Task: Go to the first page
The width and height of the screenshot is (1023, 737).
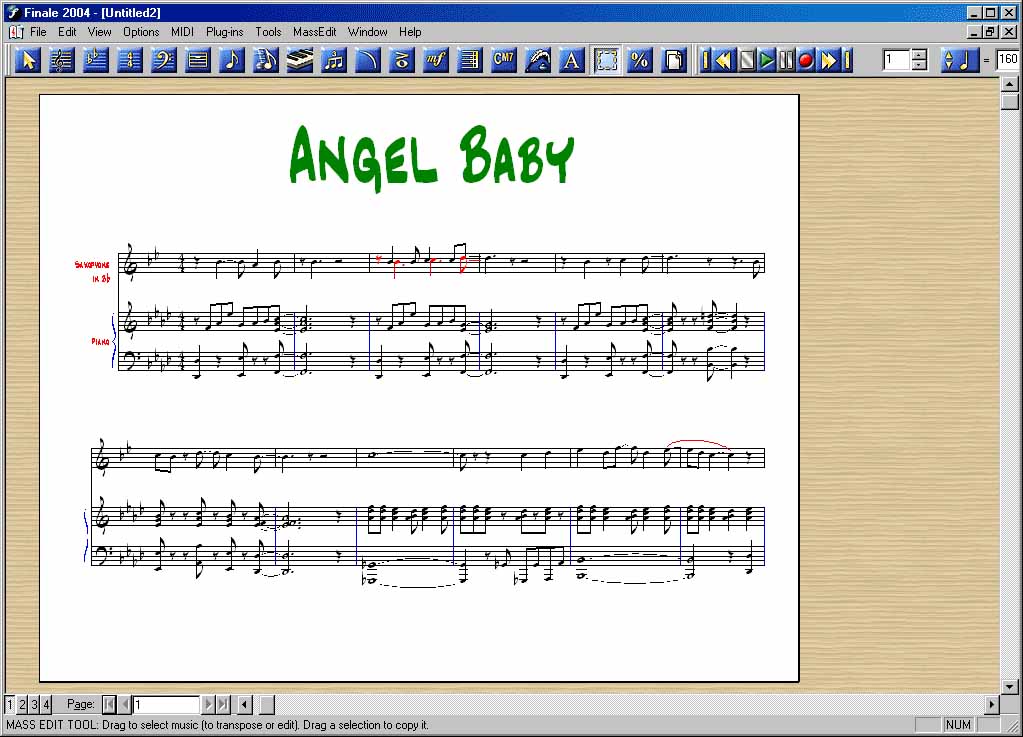Action: (x=110, y=704)
